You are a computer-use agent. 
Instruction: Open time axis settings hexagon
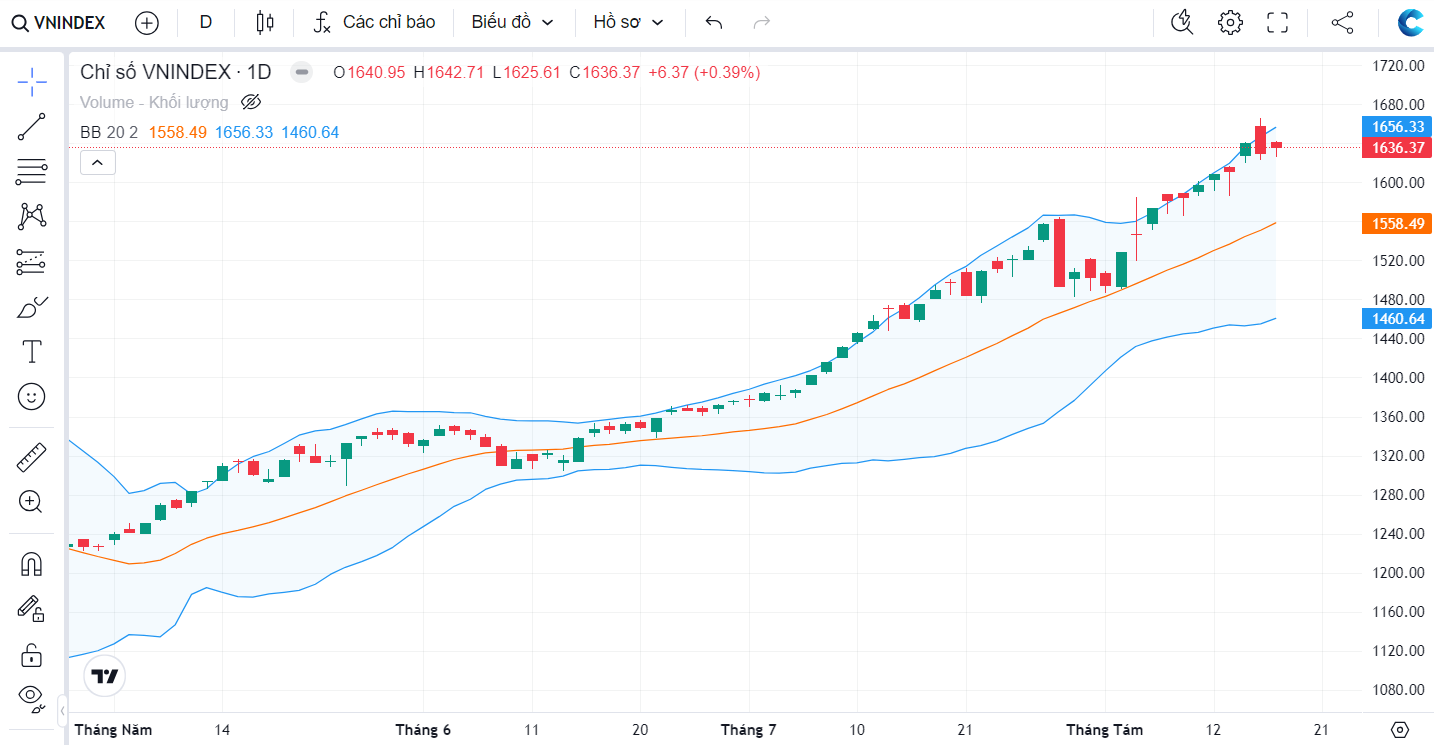pyautogui.click(x=1400, y=729)
